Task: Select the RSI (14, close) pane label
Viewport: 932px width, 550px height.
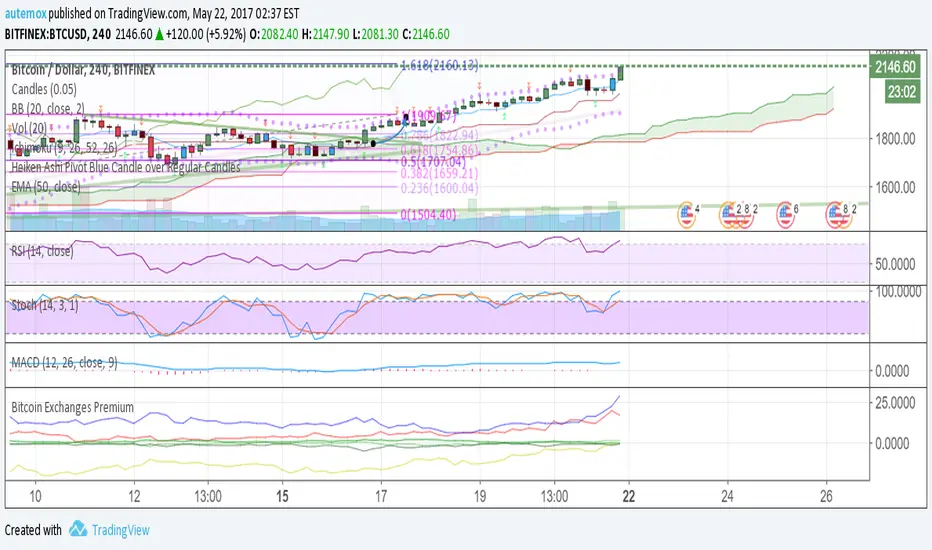Action: pyautogui.click(x=42, y=251)
